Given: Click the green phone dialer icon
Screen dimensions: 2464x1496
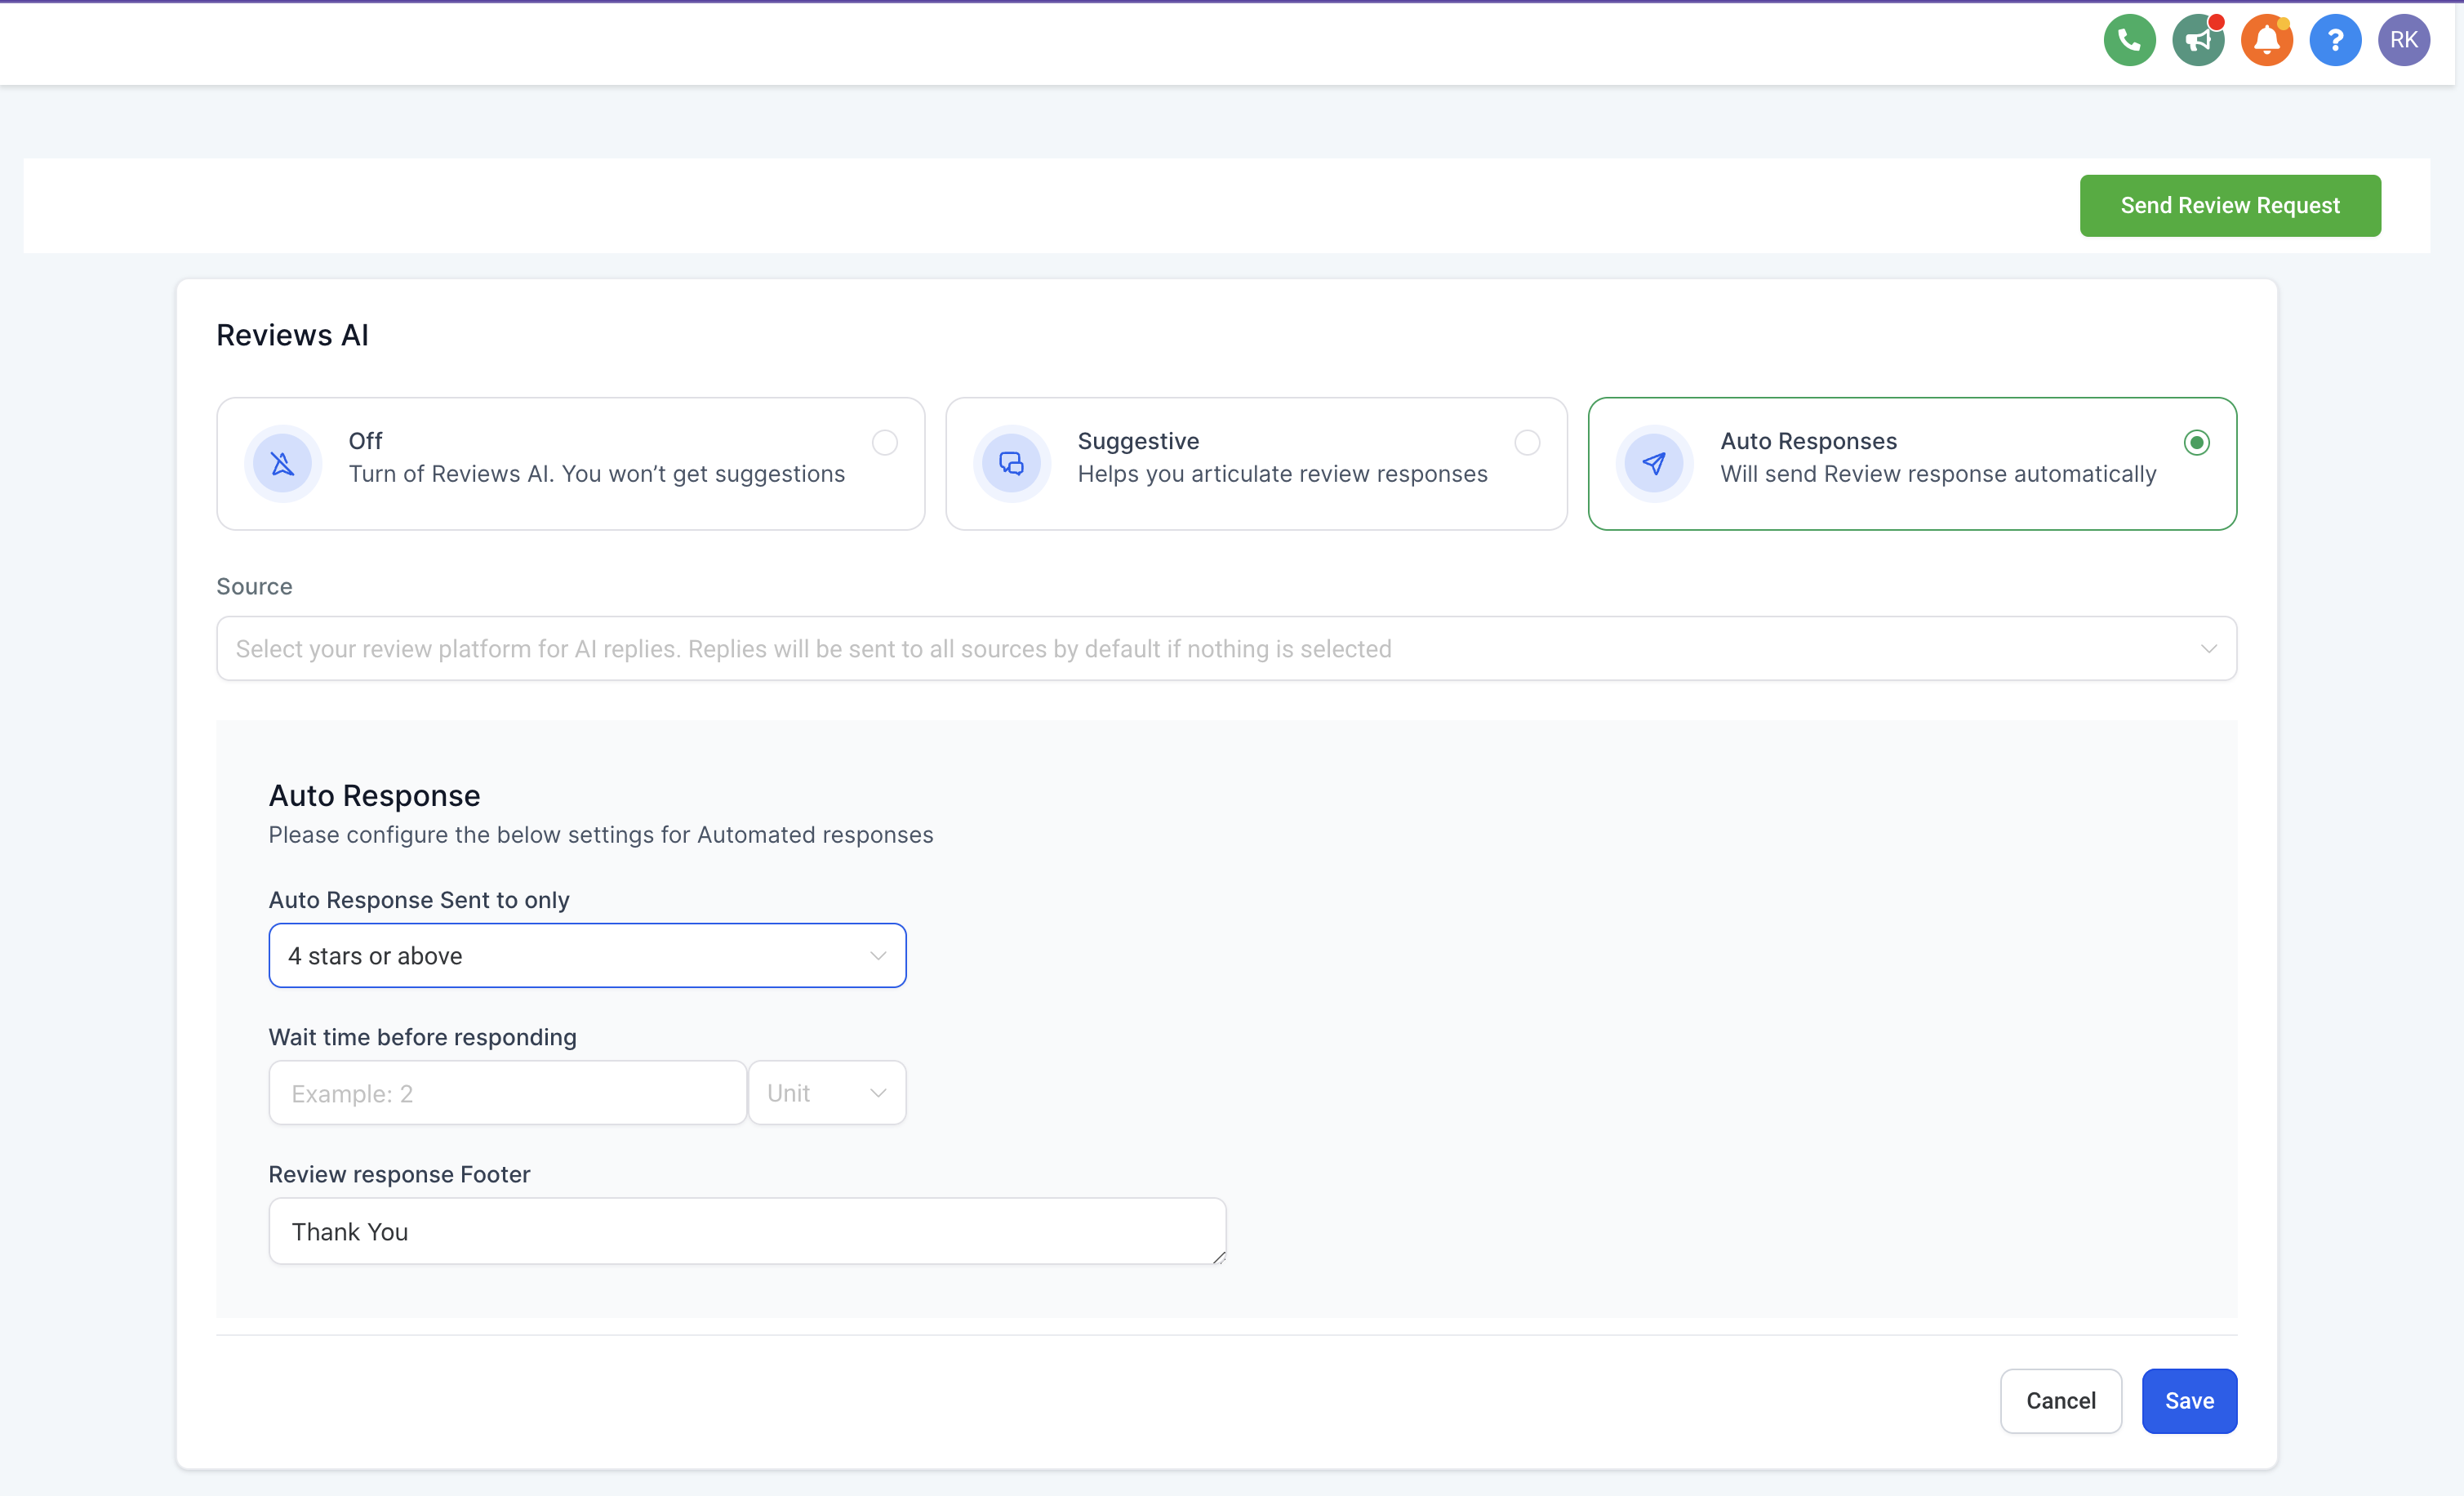Looking at the screenshot, I should click(x=2129, y=40).
